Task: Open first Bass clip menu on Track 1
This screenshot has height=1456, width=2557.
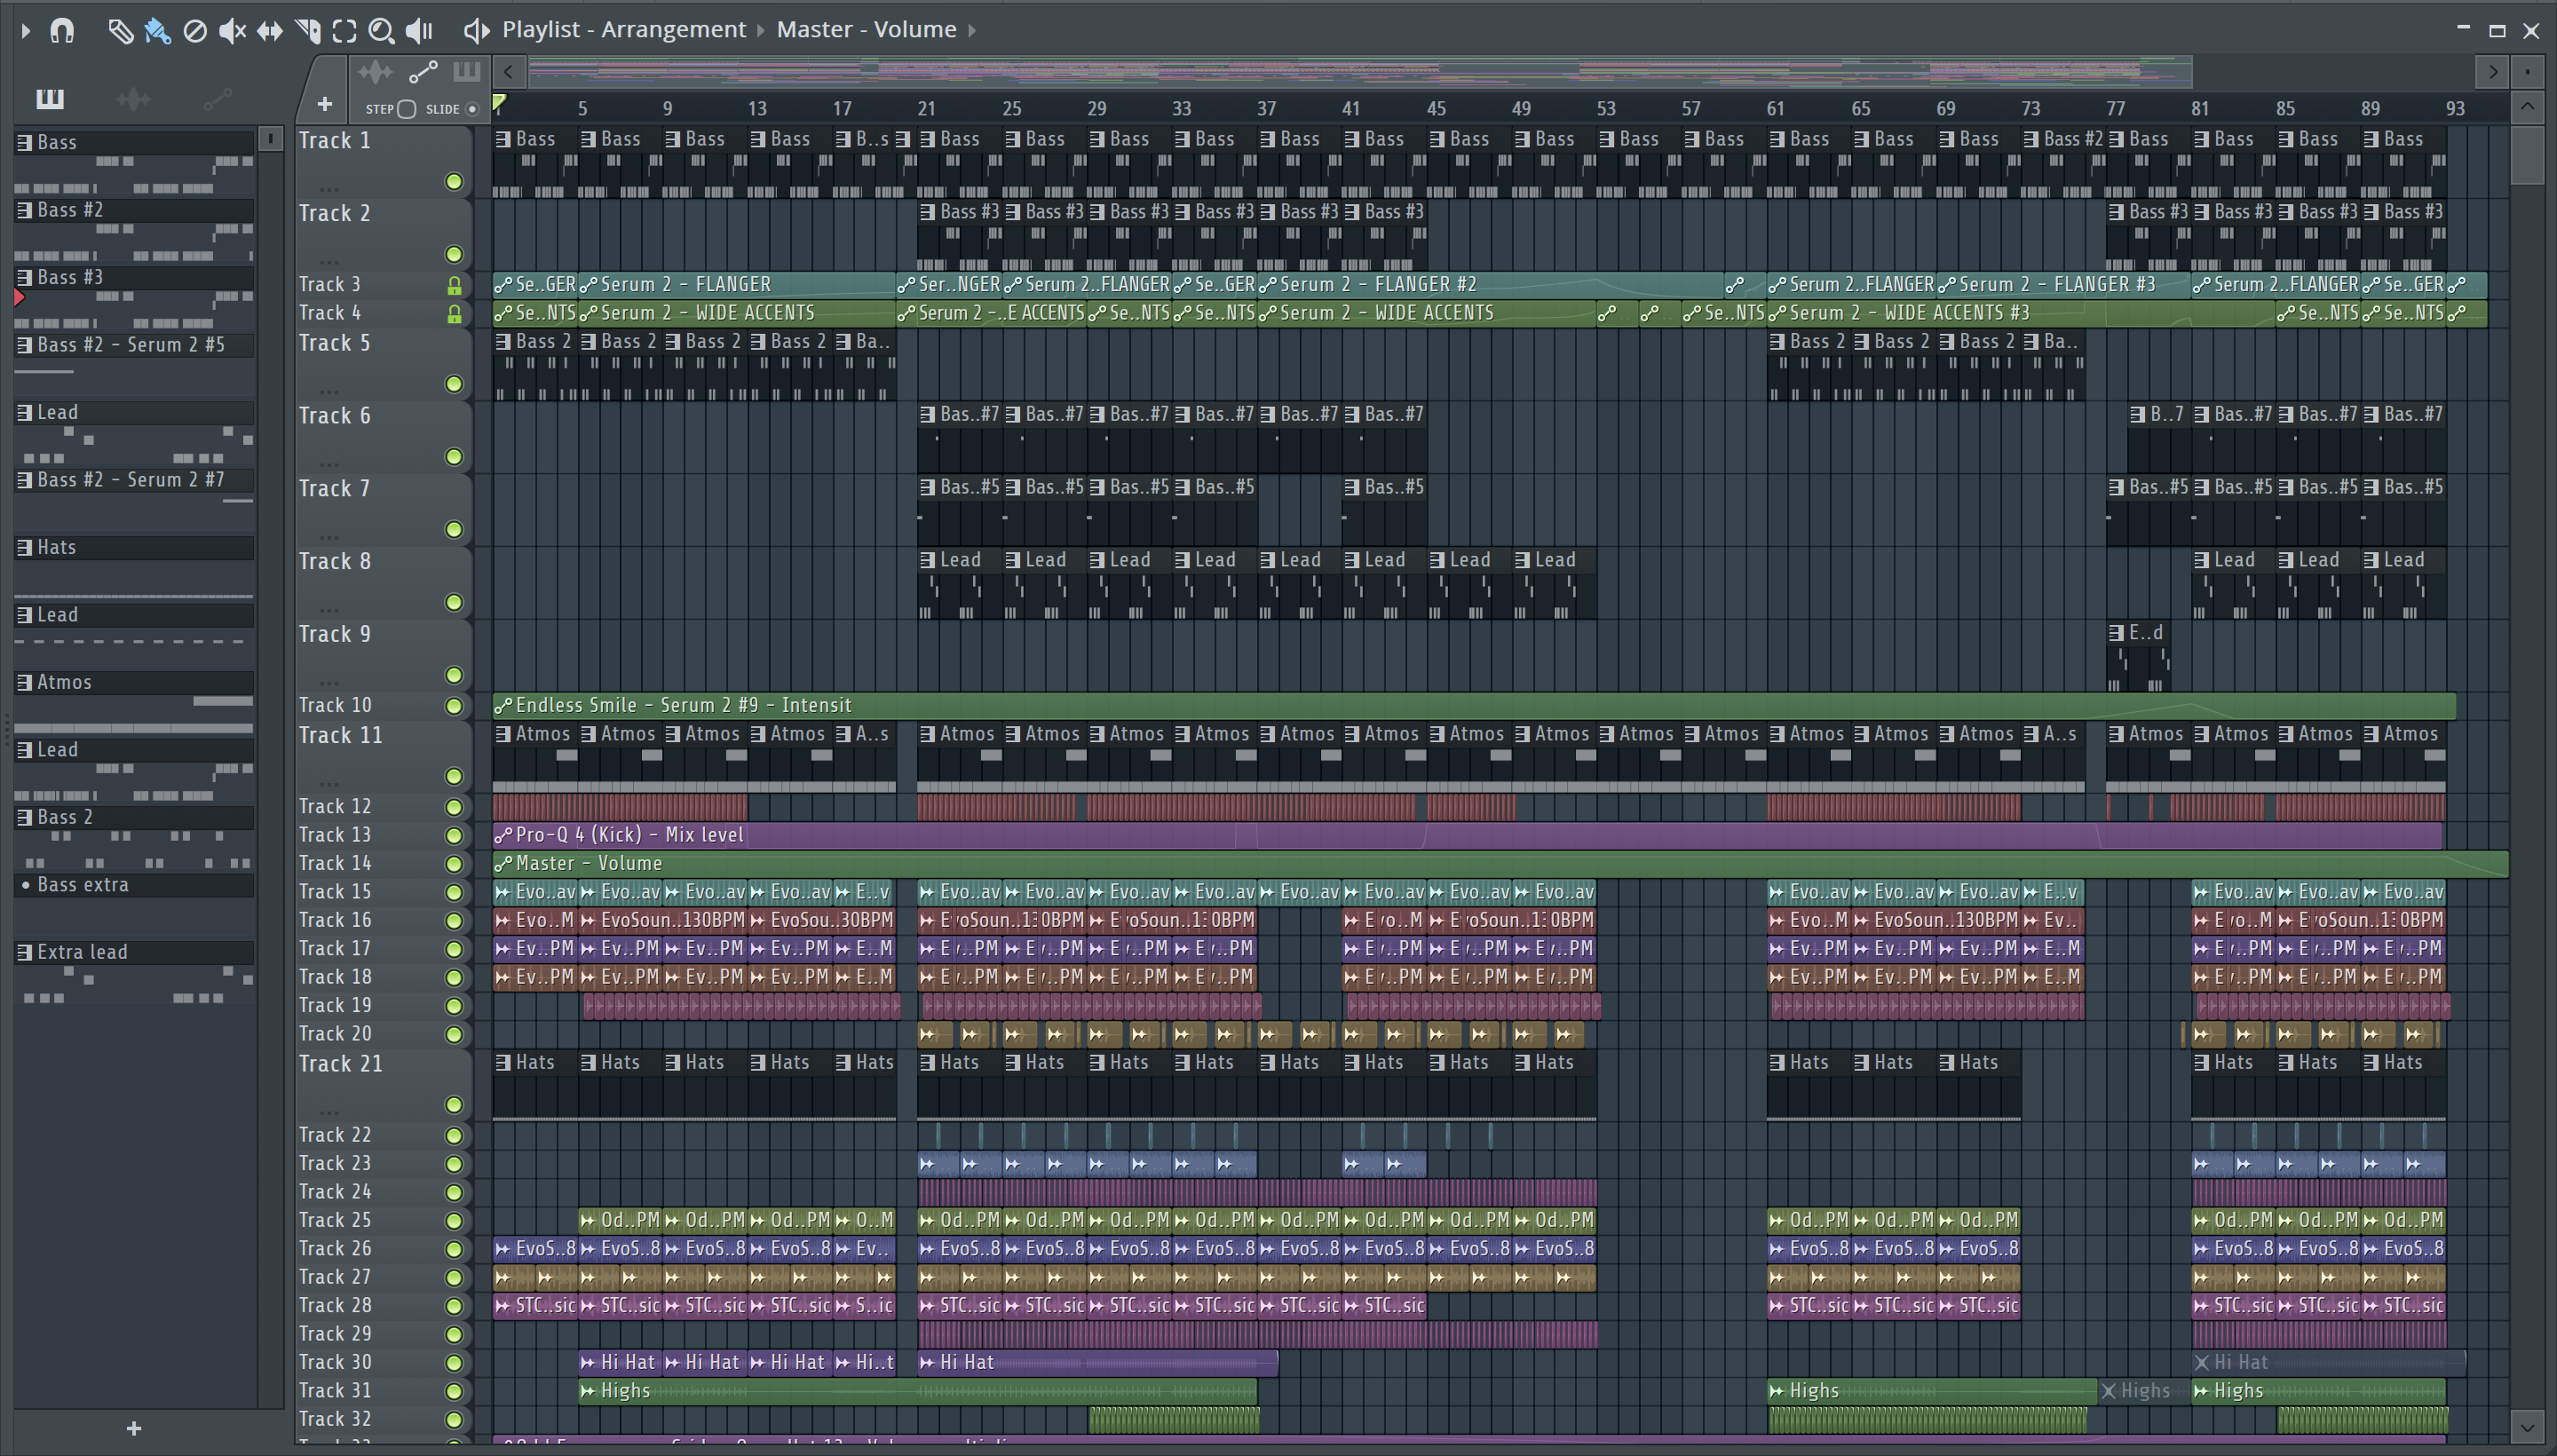Action: [503, 140]
